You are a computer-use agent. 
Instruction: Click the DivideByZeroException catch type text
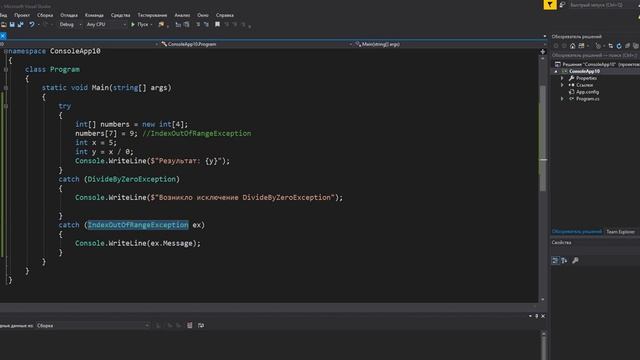coord(131,179)
